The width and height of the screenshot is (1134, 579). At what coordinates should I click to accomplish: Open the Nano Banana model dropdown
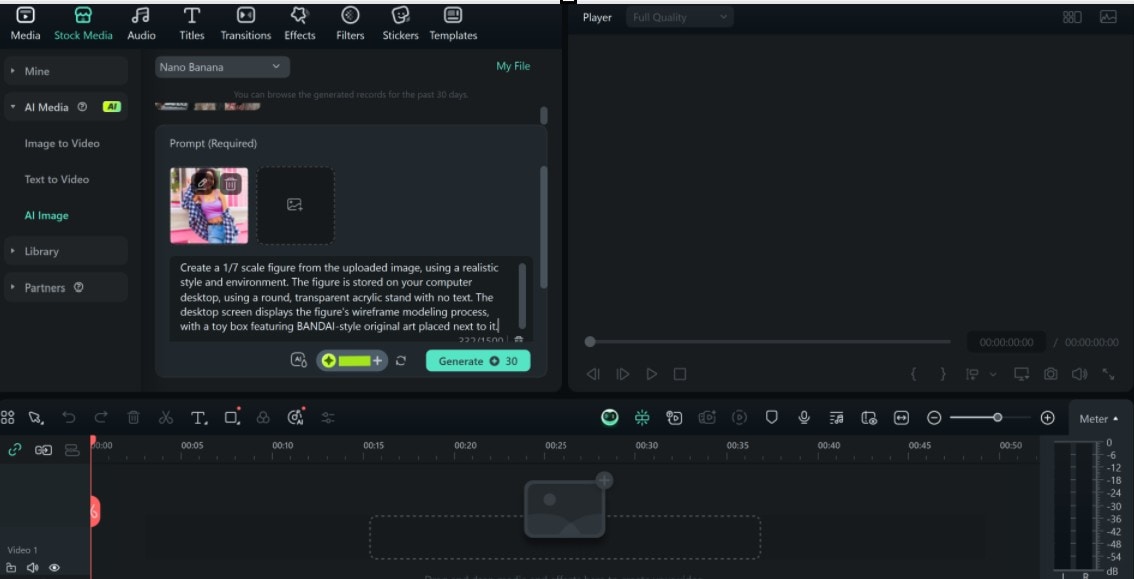(222, 67)
